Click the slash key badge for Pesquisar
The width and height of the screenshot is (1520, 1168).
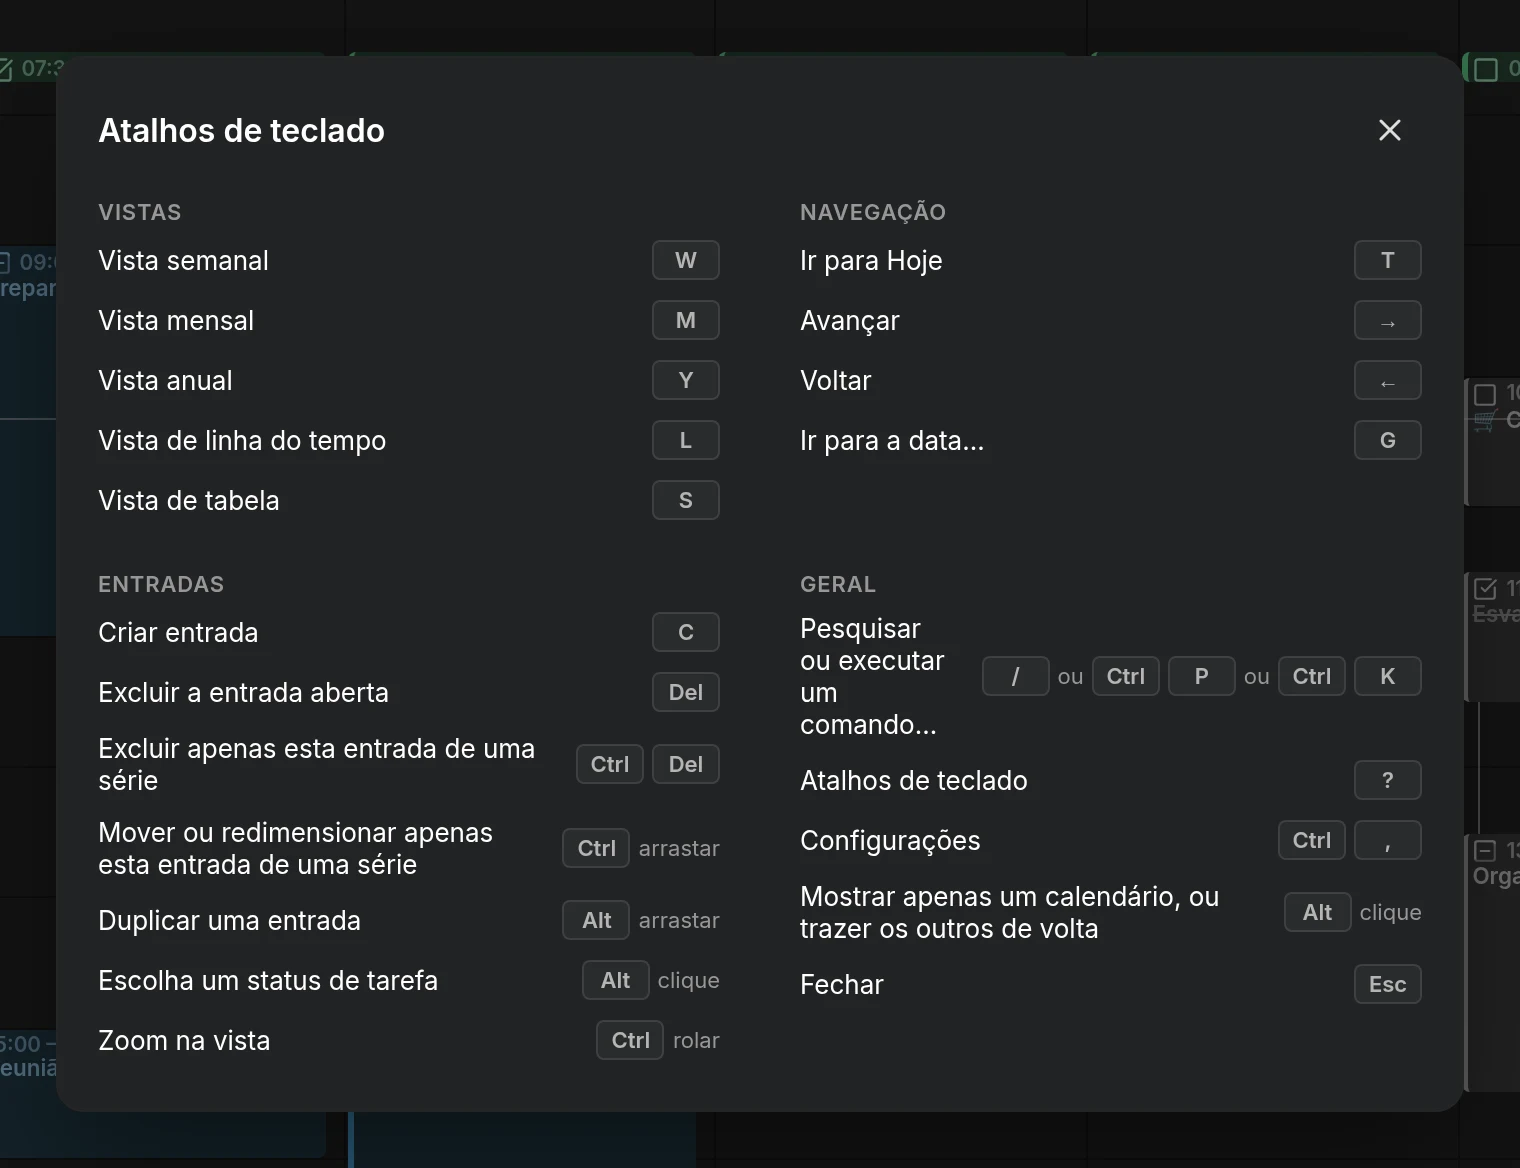pyautogui.click(x=1016, y=676)
